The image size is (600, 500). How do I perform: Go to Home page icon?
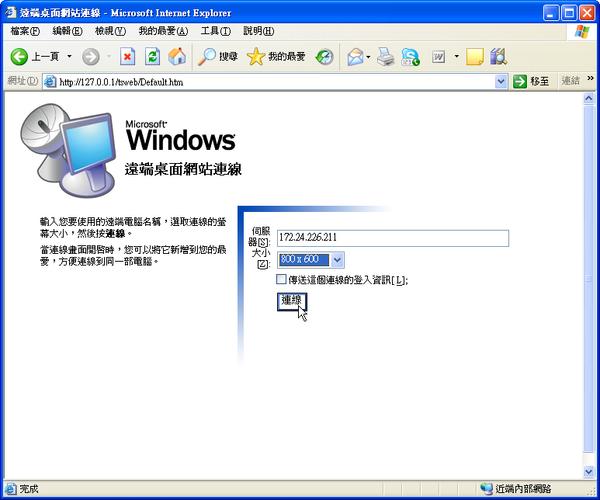click(x=177, y=57)
